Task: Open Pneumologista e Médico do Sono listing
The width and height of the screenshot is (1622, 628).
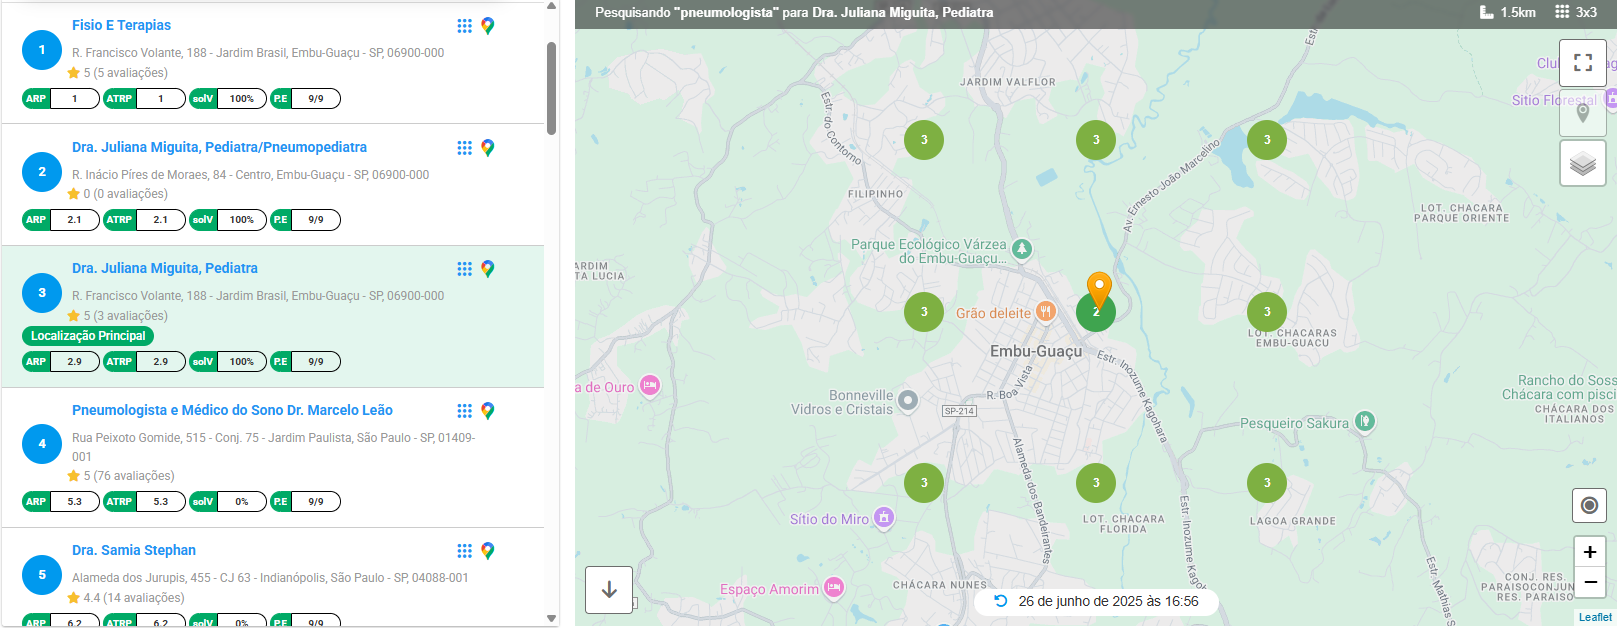Action: [x=232, y=410]
